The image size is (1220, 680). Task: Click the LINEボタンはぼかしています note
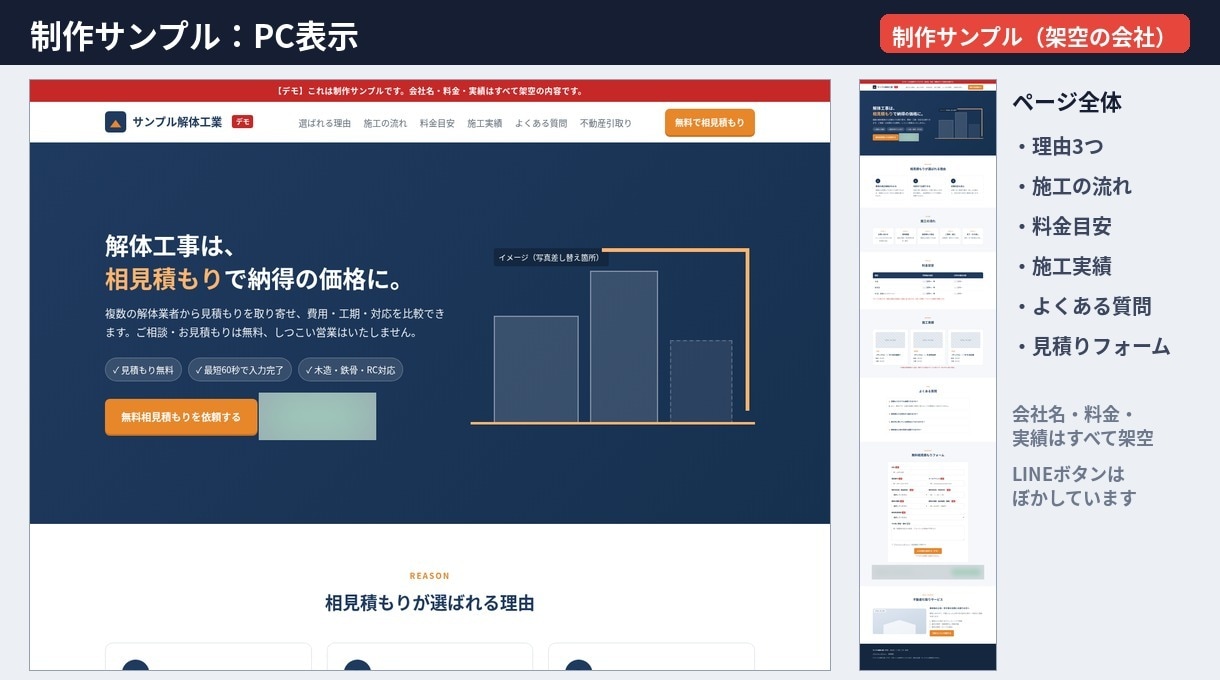[1074, 486]
